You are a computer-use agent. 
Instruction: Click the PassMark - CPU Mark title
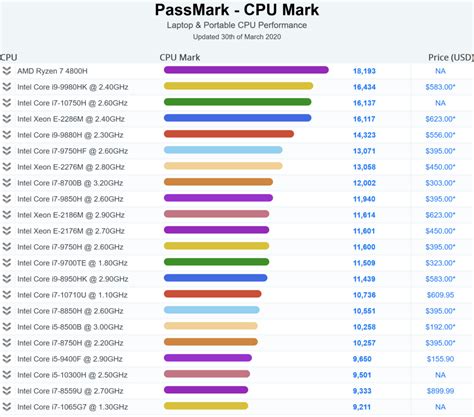tap(237, 10)
